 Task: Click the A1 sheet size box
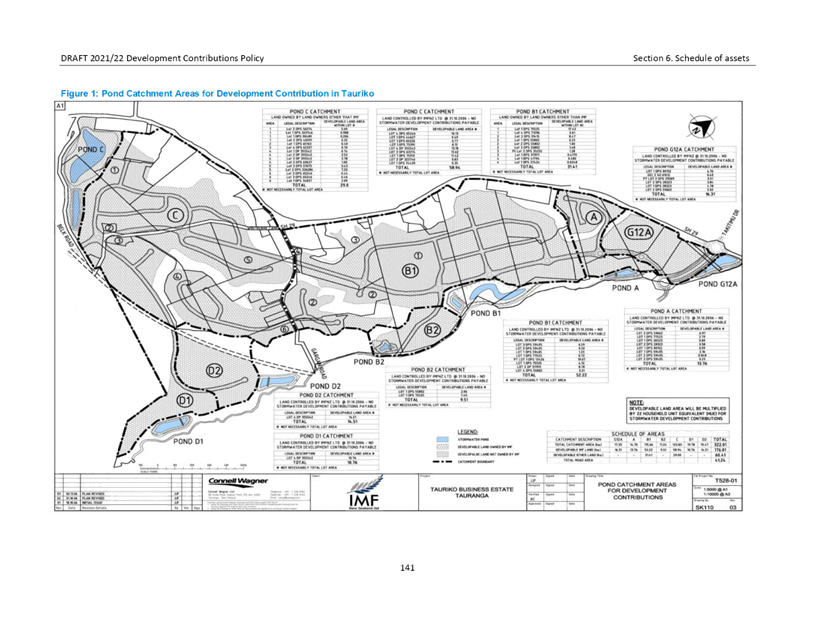click(x=60, y=106)
